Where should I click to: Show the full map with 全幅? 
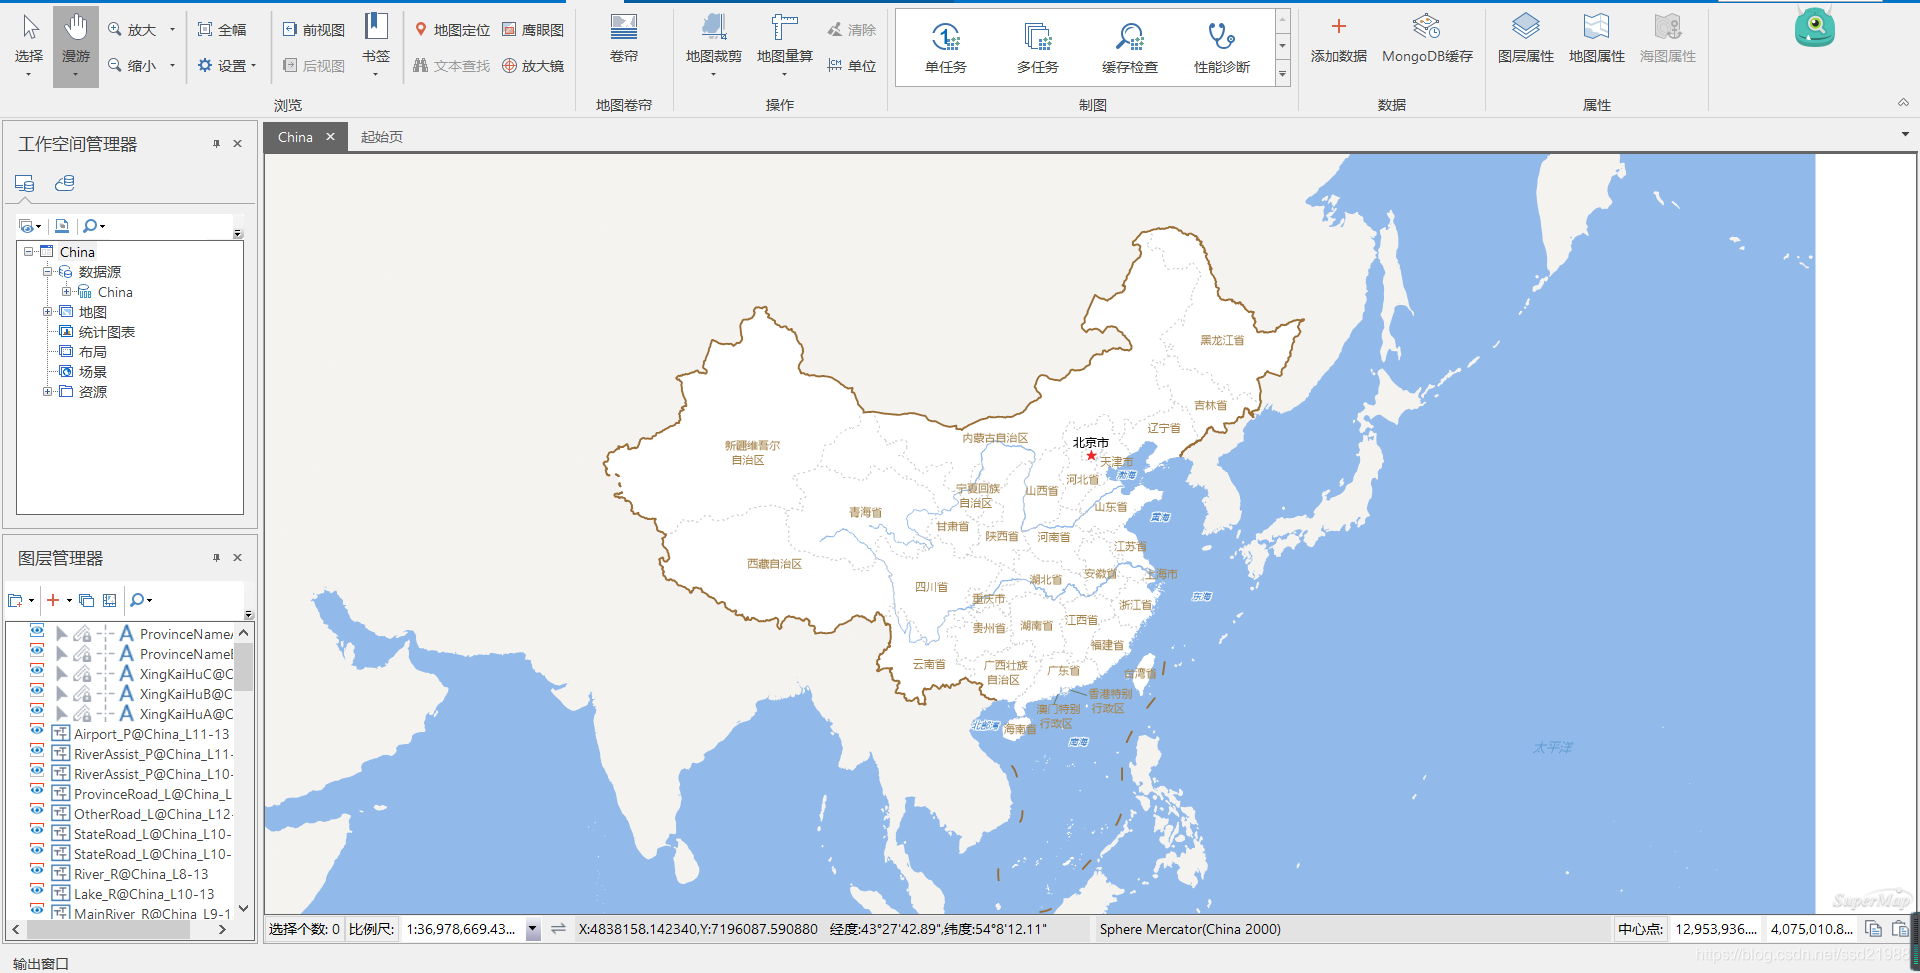tap(222, 30)
